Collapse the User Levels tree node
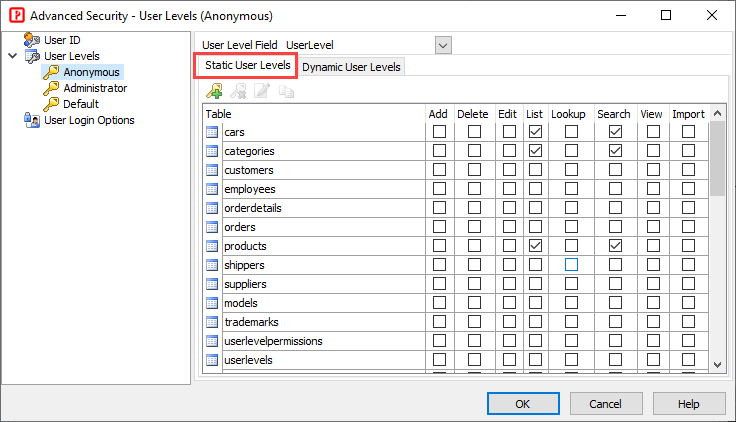The height and width of the screenshot is (422, 736). (12, 56)
